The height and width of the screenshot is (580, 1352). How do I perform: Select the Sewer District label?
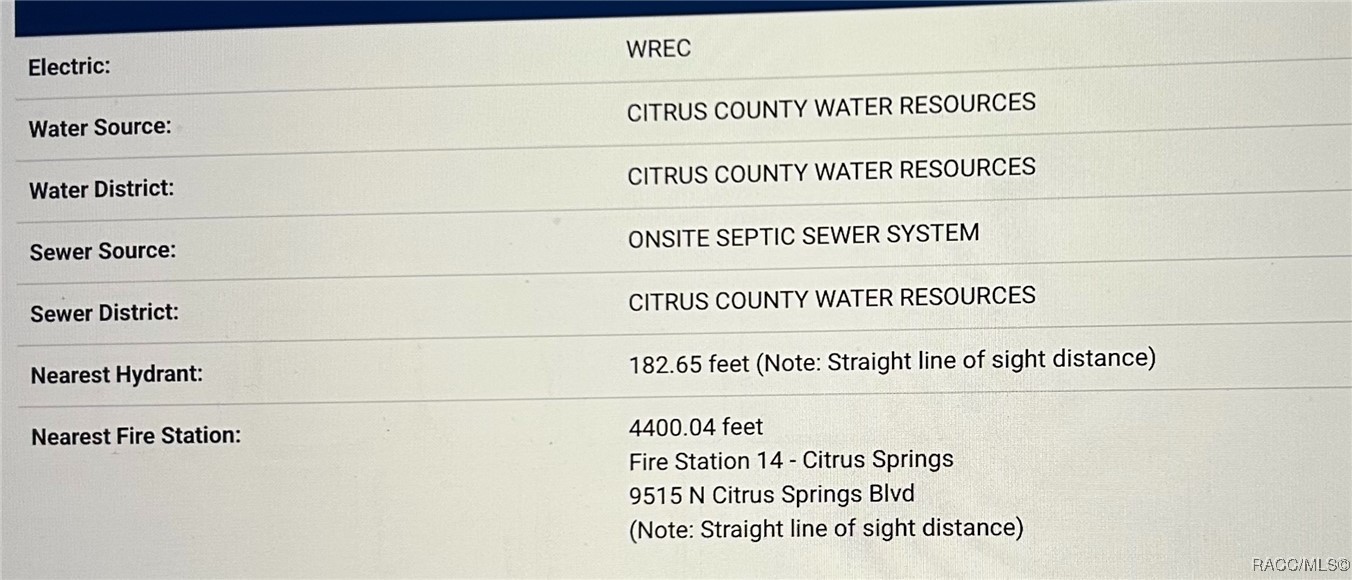(104, 313)
